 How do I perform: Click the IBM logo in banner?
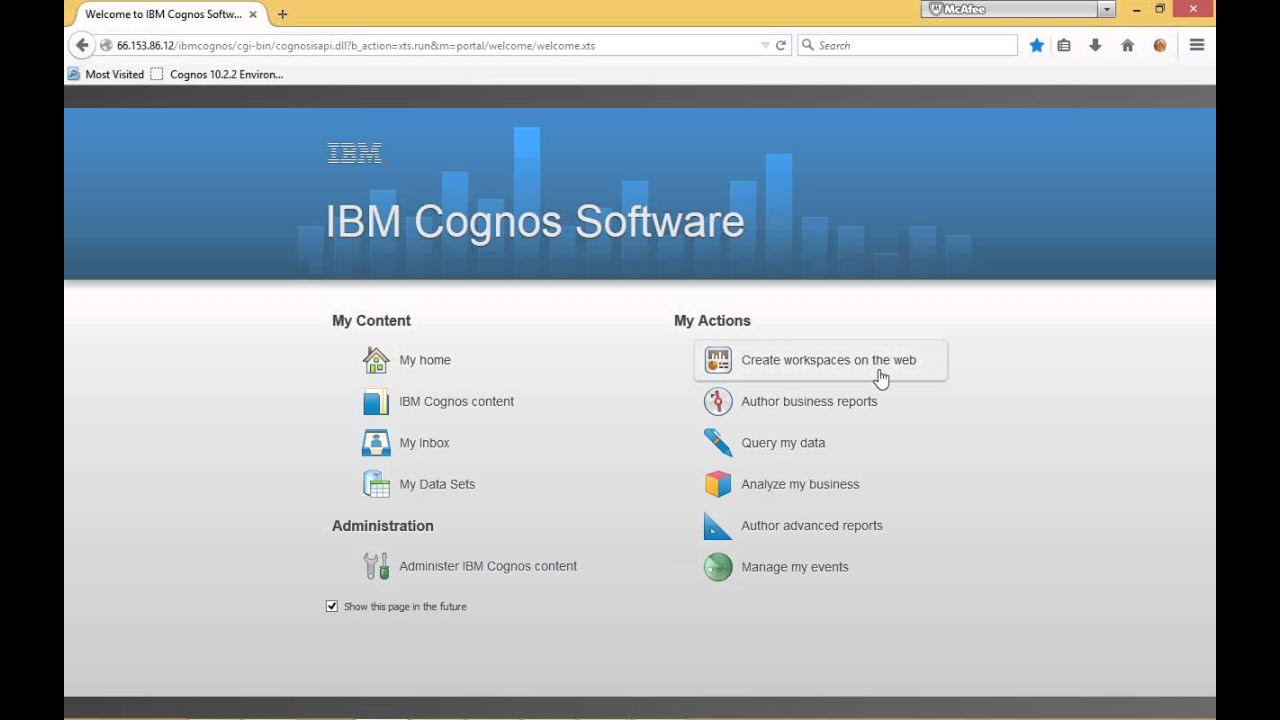click(x=355, y=153)
